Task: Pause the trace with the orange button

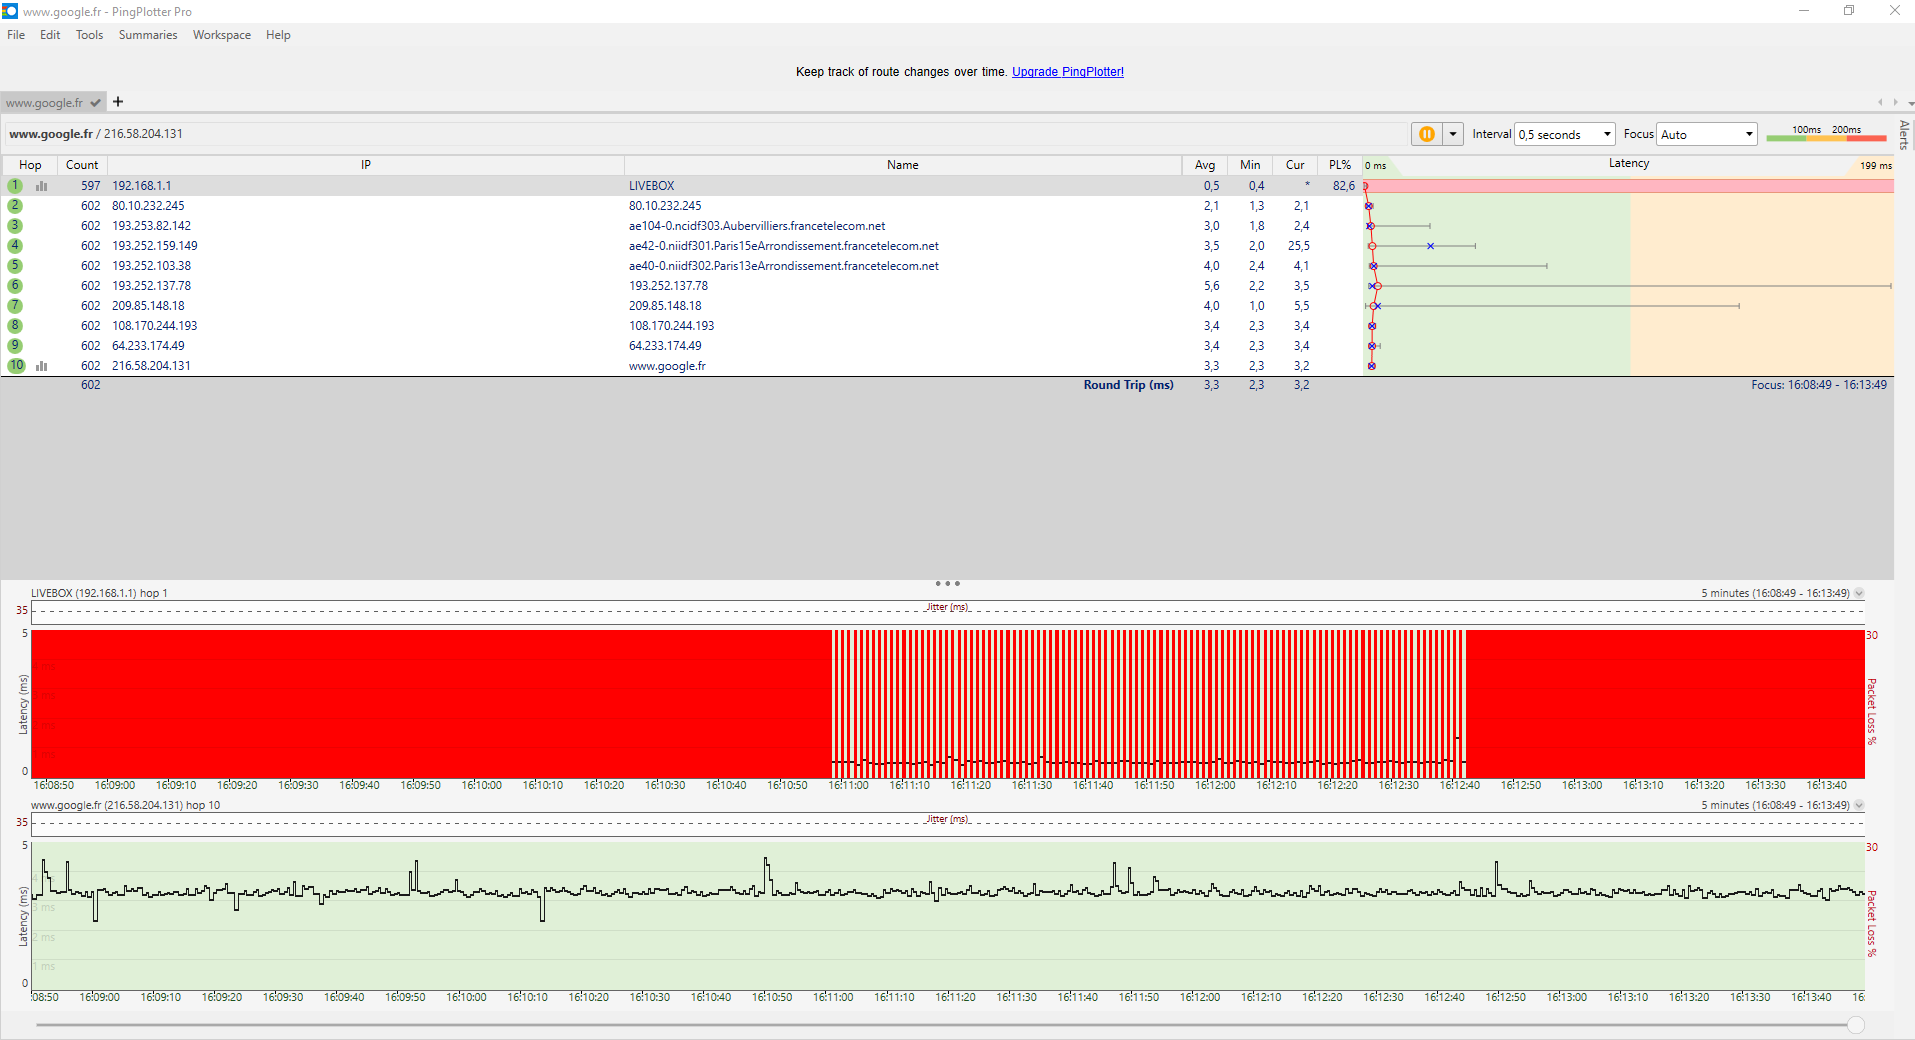Action: pos(1426,134)
